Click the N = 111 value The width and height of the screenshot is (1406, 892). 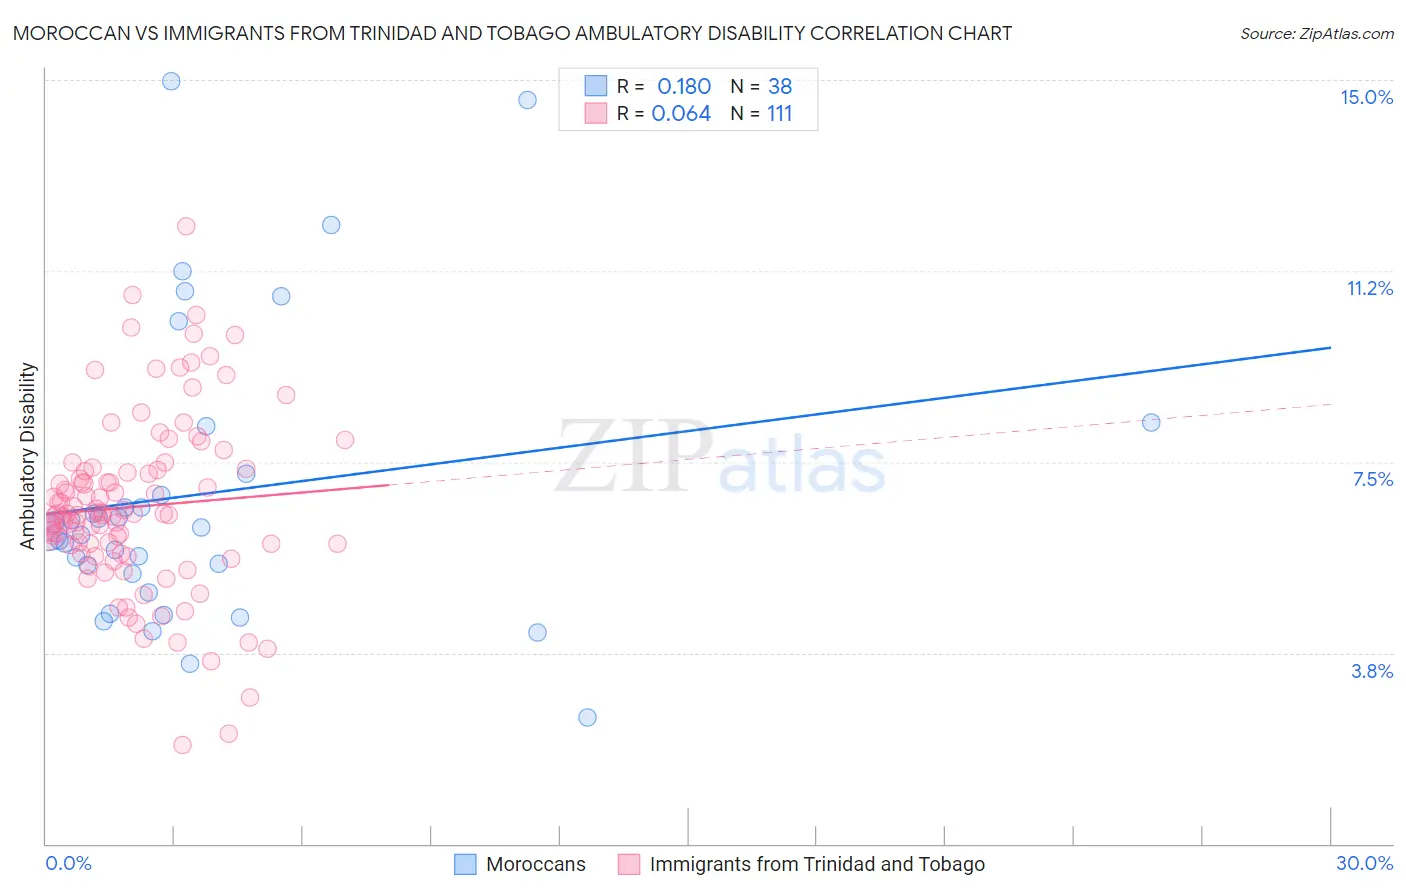point(761,113)
